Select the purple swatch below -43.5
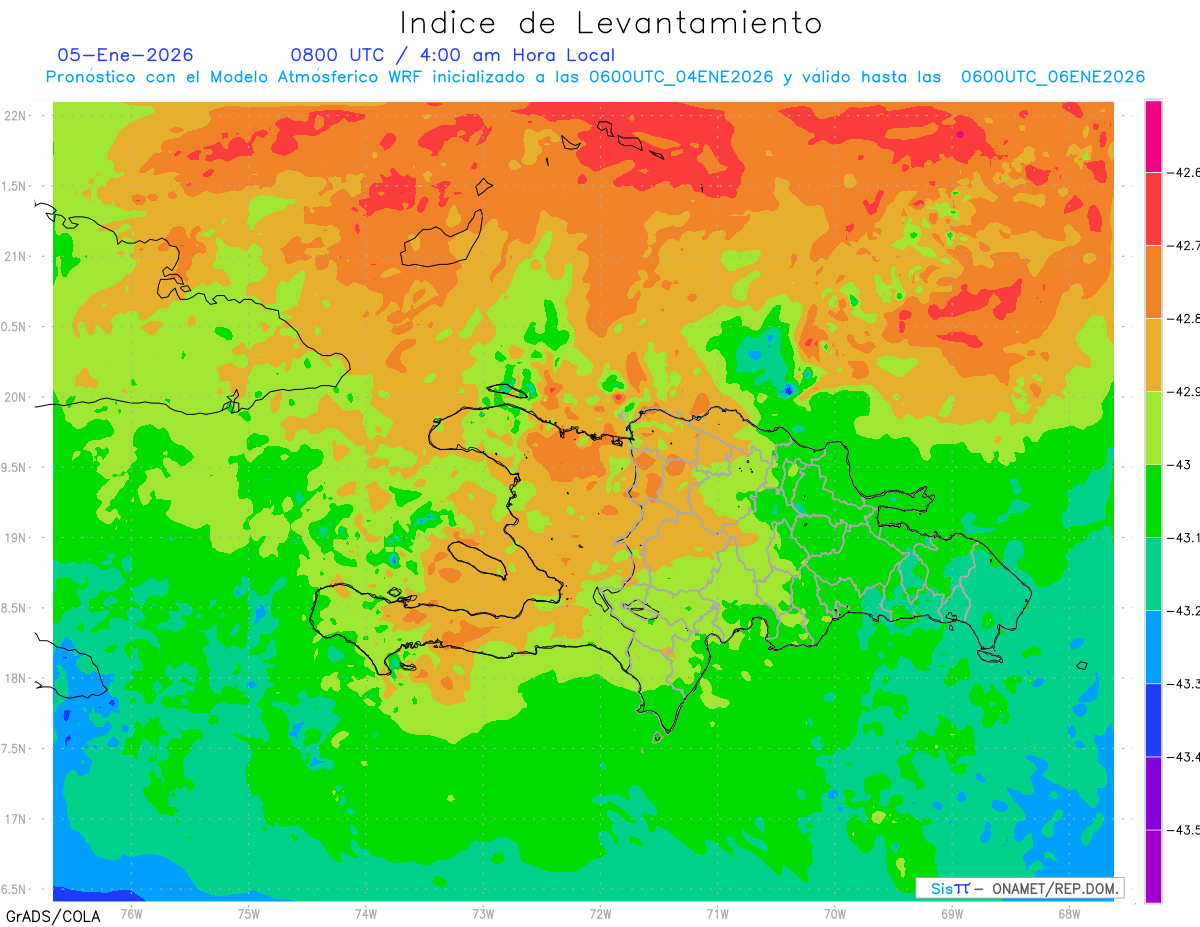 coord(1153,866)
